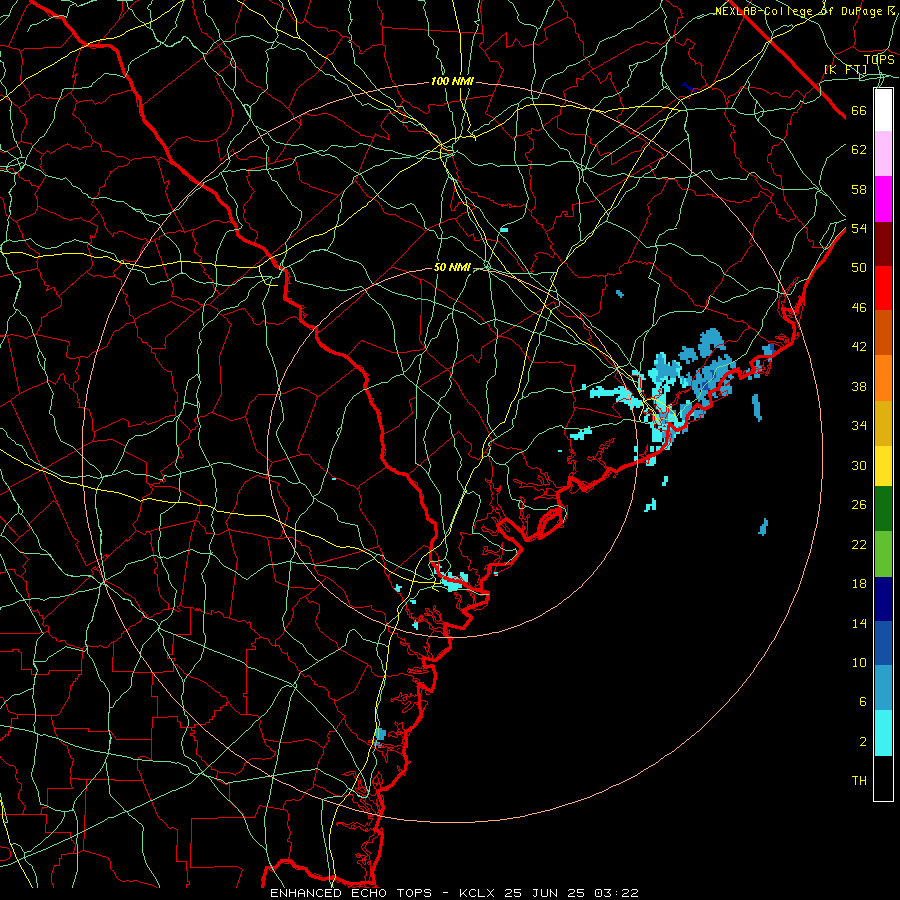Click the '30' legend value
The height and width of the screenshot is (900, 900).
[859, 465]
